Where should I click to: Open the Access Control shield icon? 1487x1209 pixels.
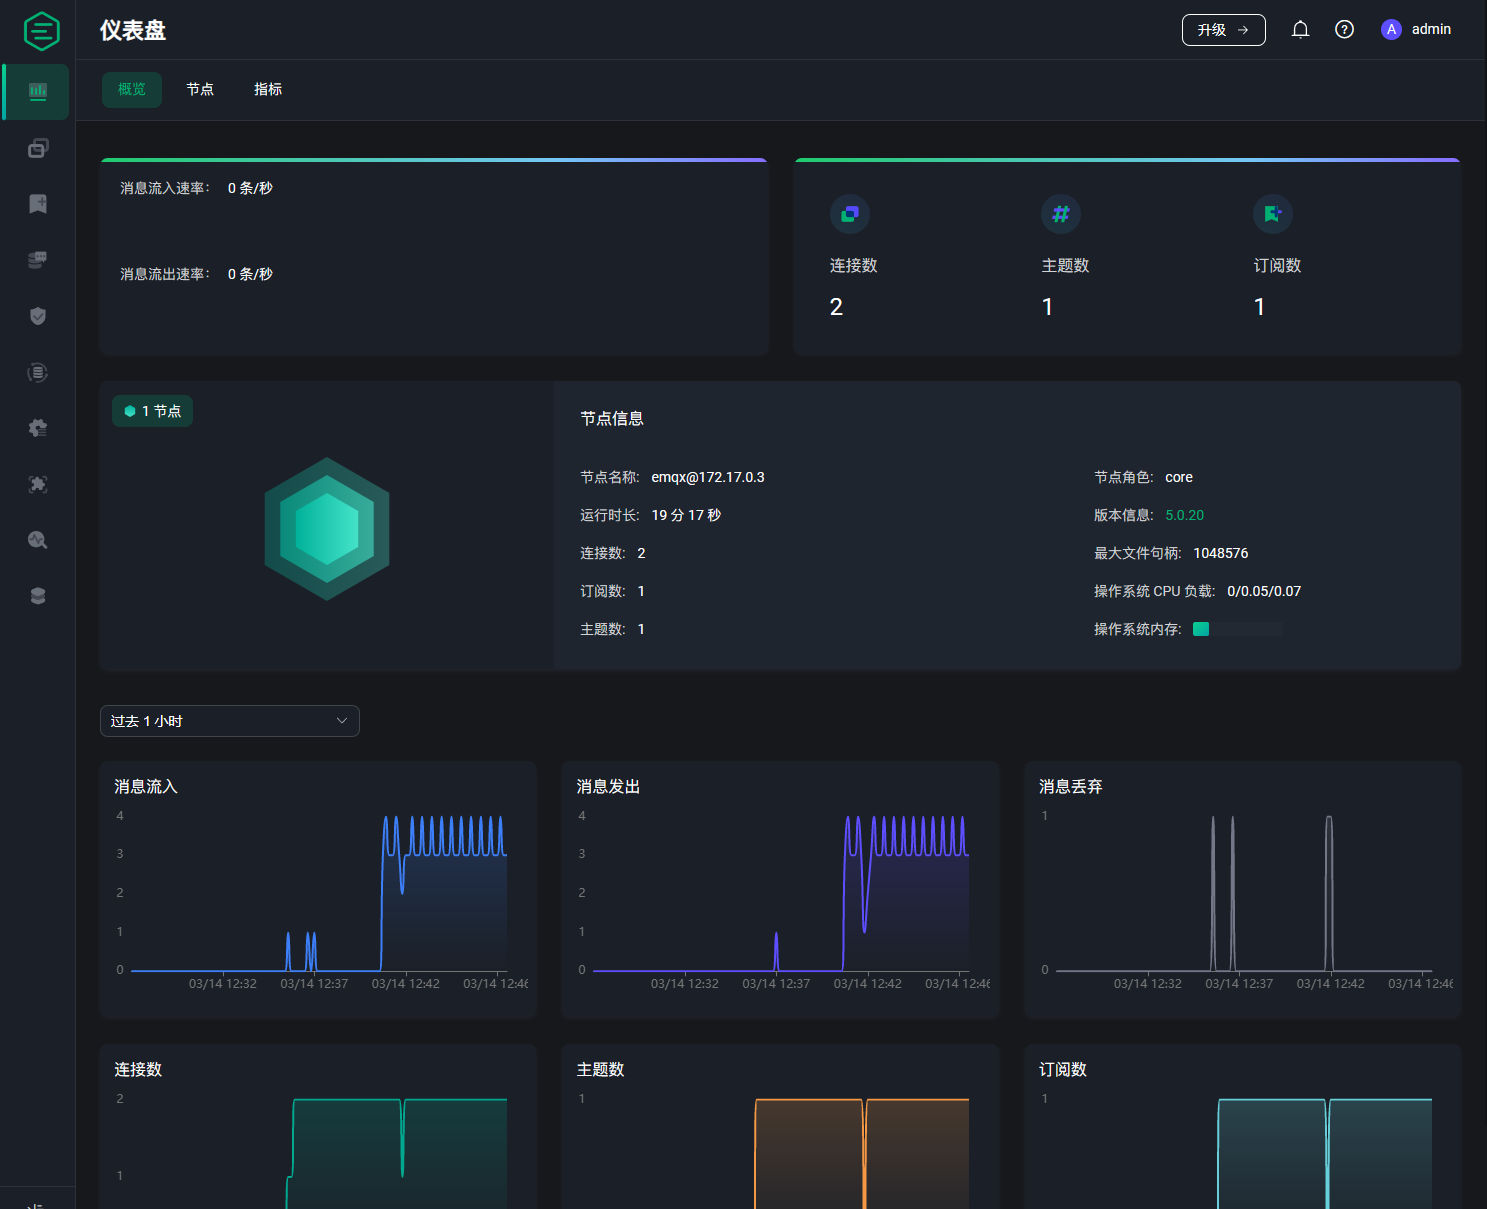click(x=38, y=316)
